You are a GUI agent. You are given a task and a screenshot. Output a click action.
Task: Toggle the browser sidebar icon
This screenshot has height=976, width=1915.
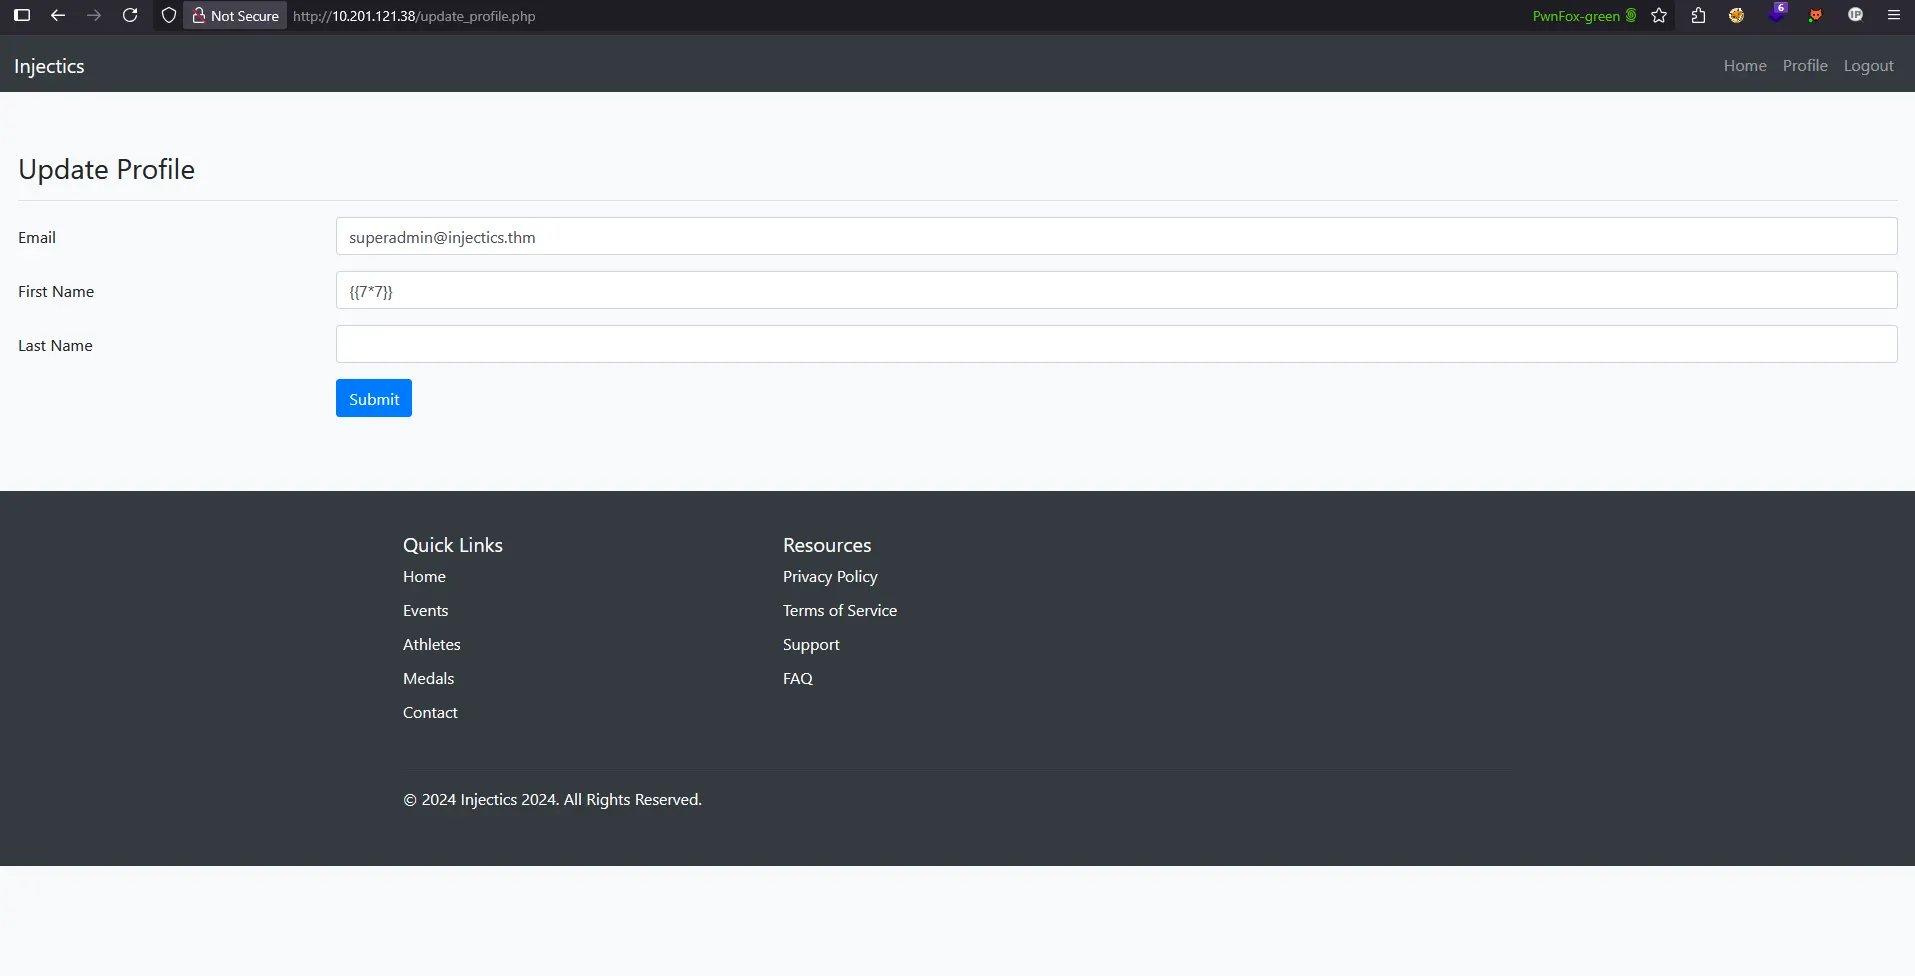(x=21, y=15)
